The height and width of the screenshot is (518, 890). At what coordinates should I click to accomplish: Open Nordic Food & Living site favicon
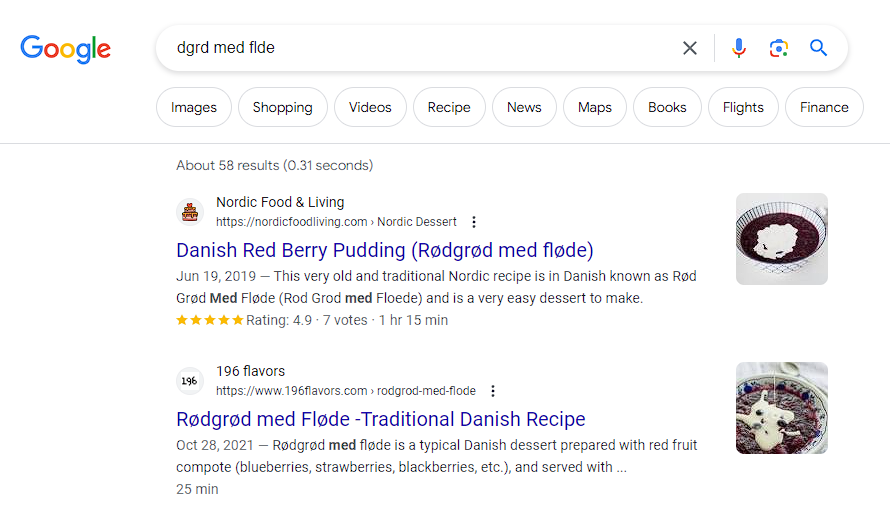click(x=190, y=212)
